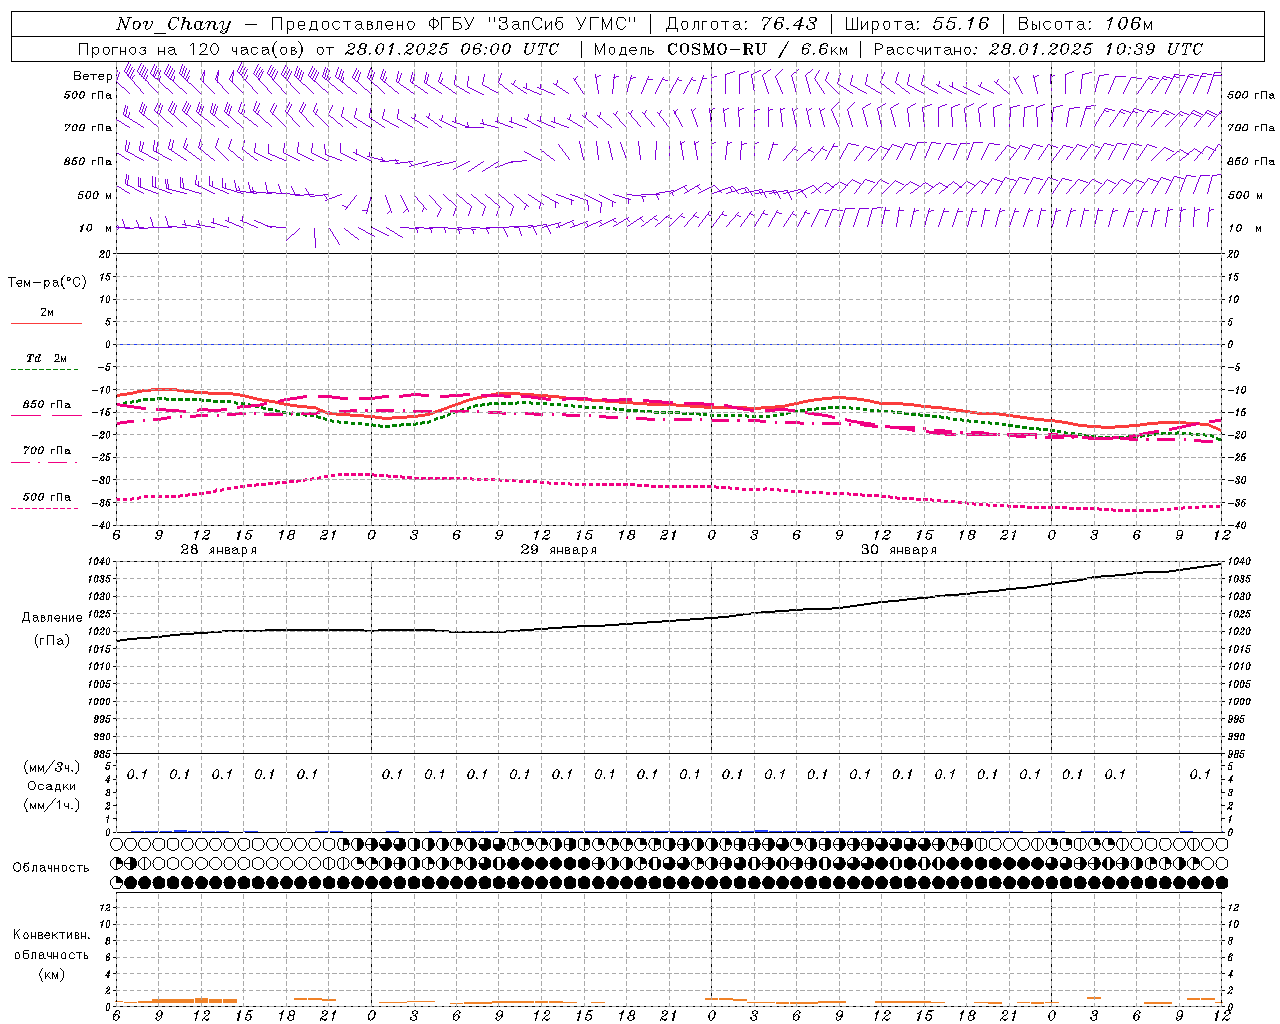The width and height of the screenshot is (1280, 1024).
Task: Click the computed time "Рассчитано: 28.01.2025 10:39 UTC"
Action: [x=1038, y=49]
